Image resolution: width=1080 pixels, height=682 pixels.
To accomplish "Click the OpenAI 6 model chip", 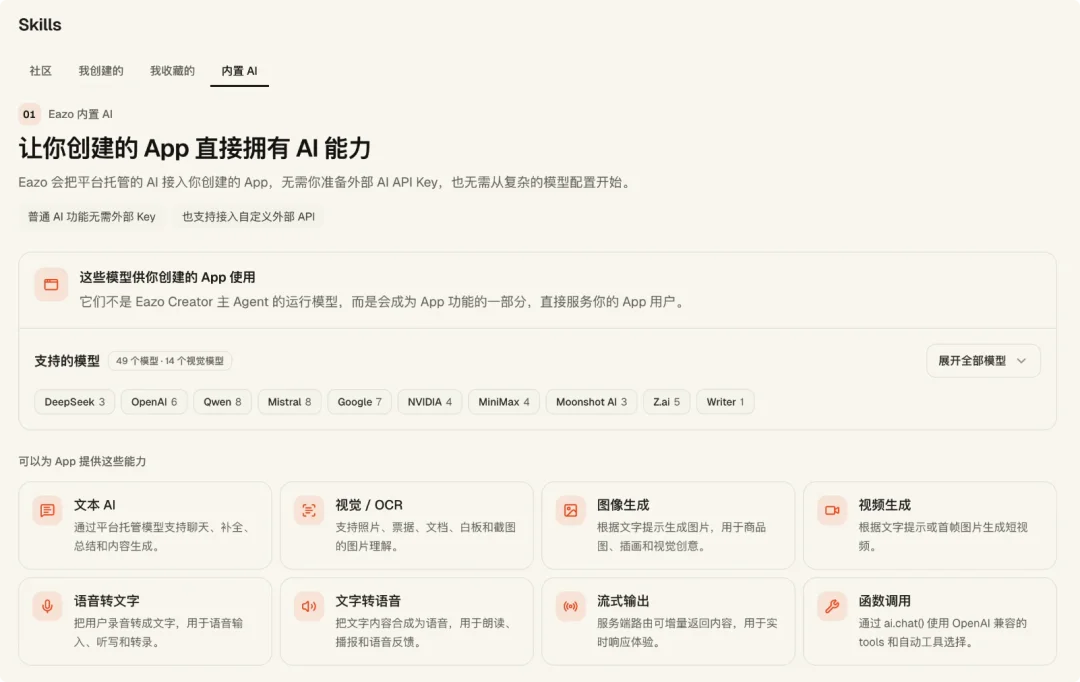I will [x=154, y=402].
